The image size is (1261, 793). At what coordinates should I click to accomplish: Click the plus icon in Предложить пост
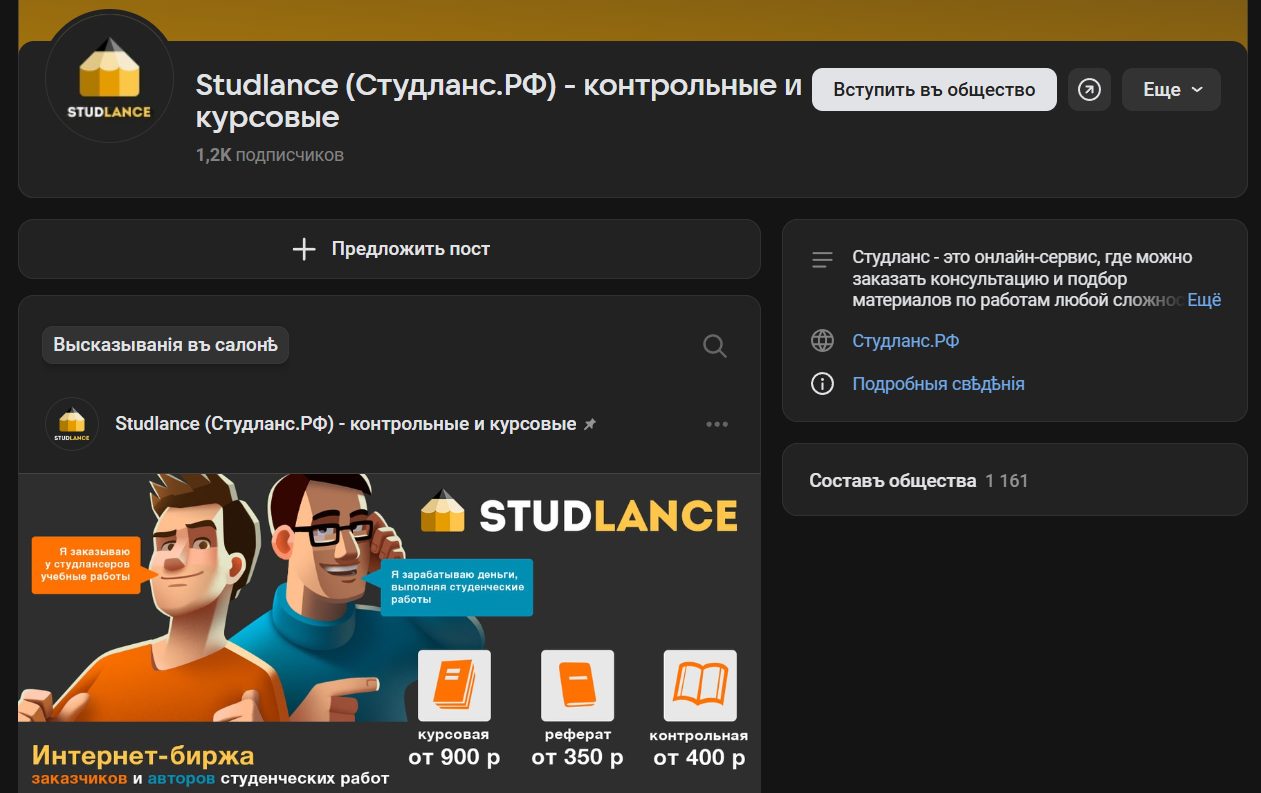[304, 249]
